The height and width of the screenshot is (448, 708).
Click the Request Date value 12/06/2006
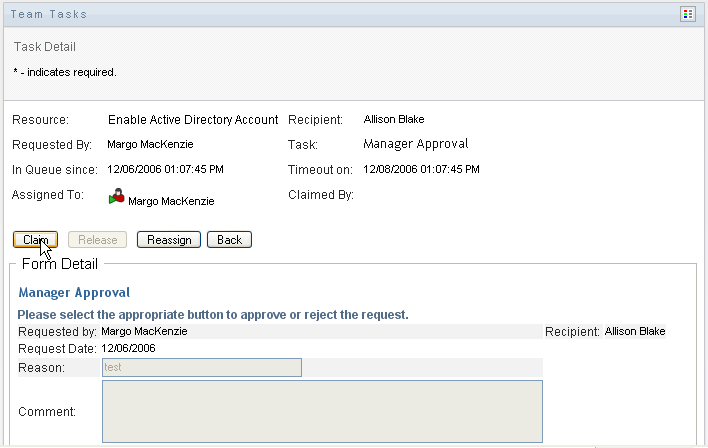click(x=128, y=349)
